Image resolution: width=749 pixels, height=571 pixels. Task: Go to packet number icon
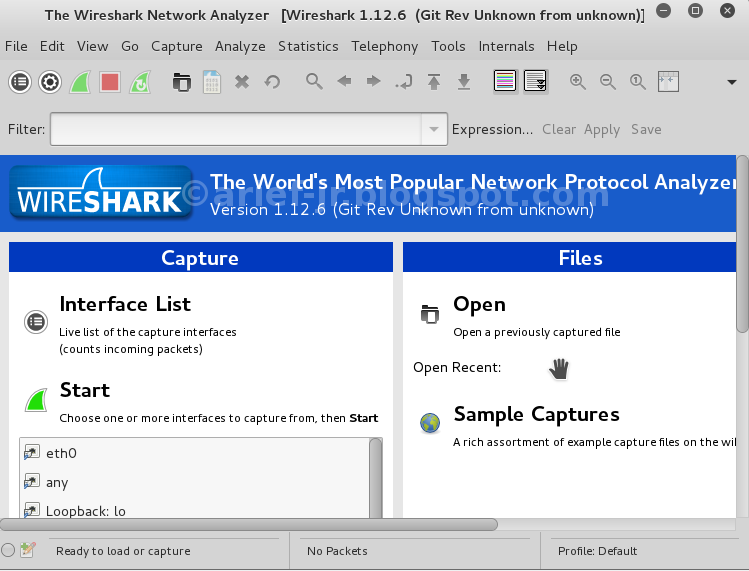pos(404,82)
